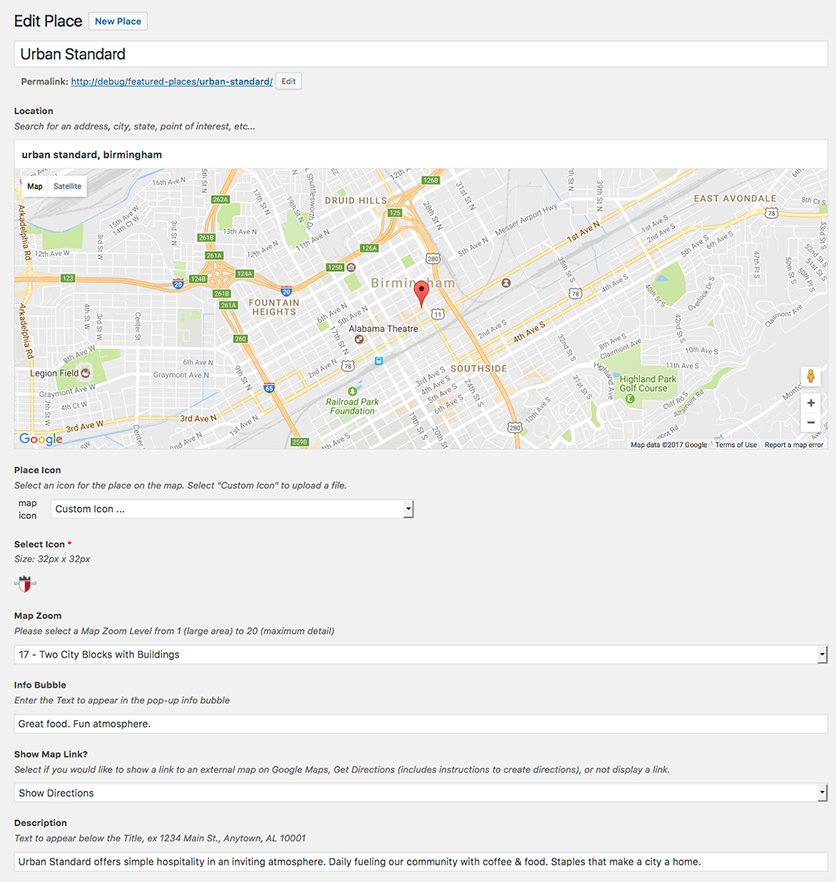This screenshot has width=836, height=882.
Task: Switch to default Map view
Action: tap(35, 186)
